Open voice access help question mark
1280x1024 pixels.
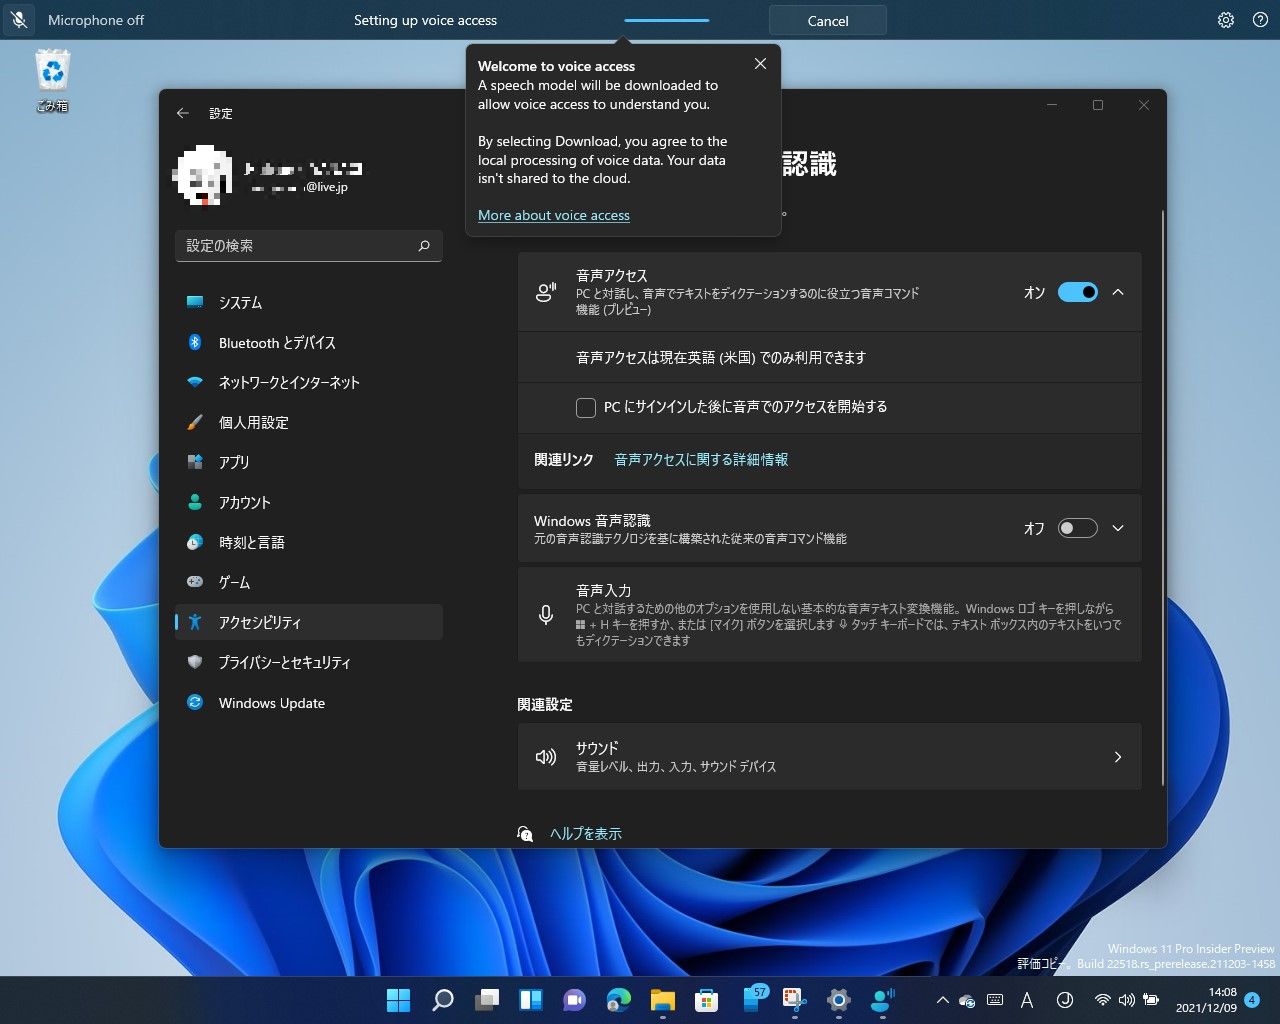pos(1260,20)
